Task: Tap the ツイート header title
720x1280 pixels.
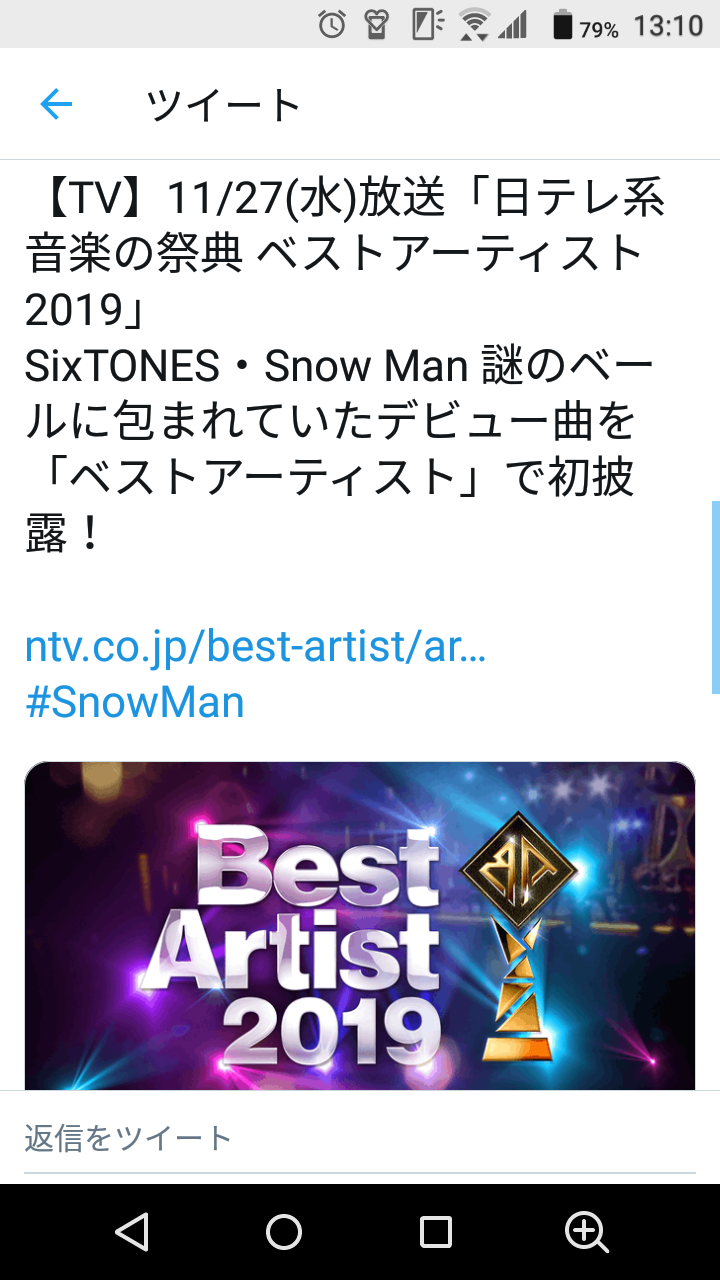Action: click(x=223, y=104)
